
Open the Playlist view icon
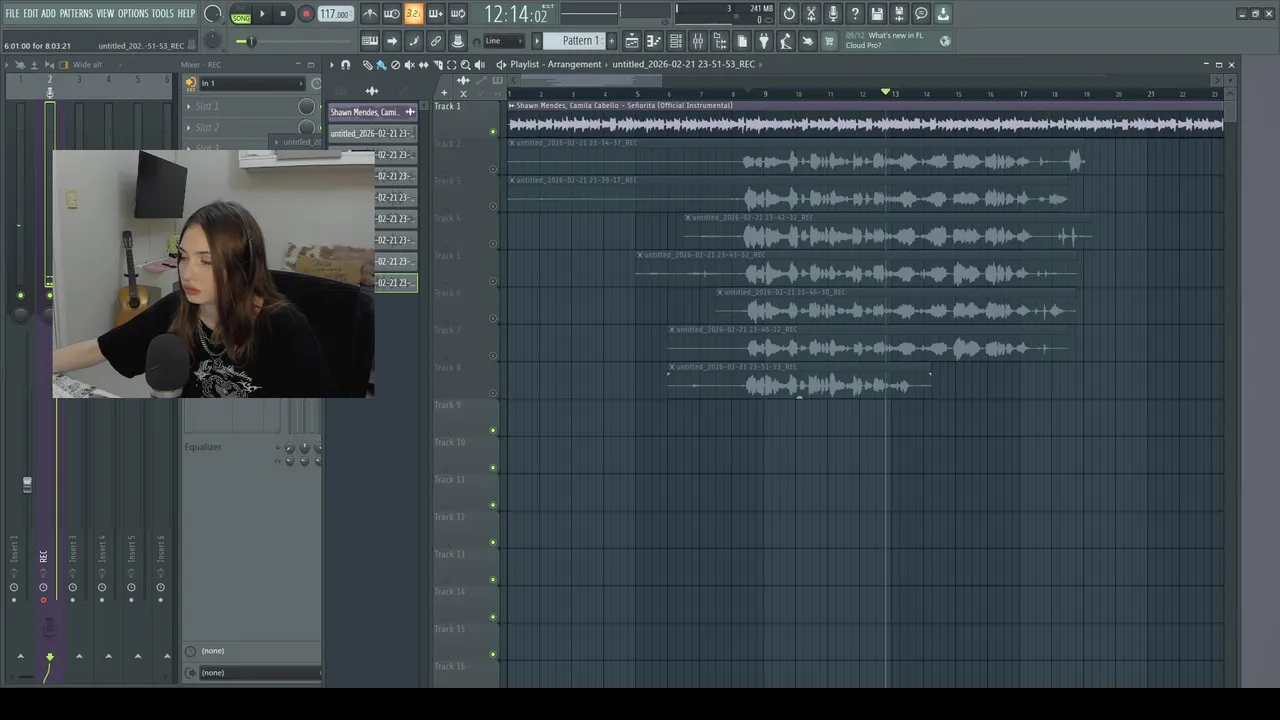pyautogui.click(x=632, y=41)
